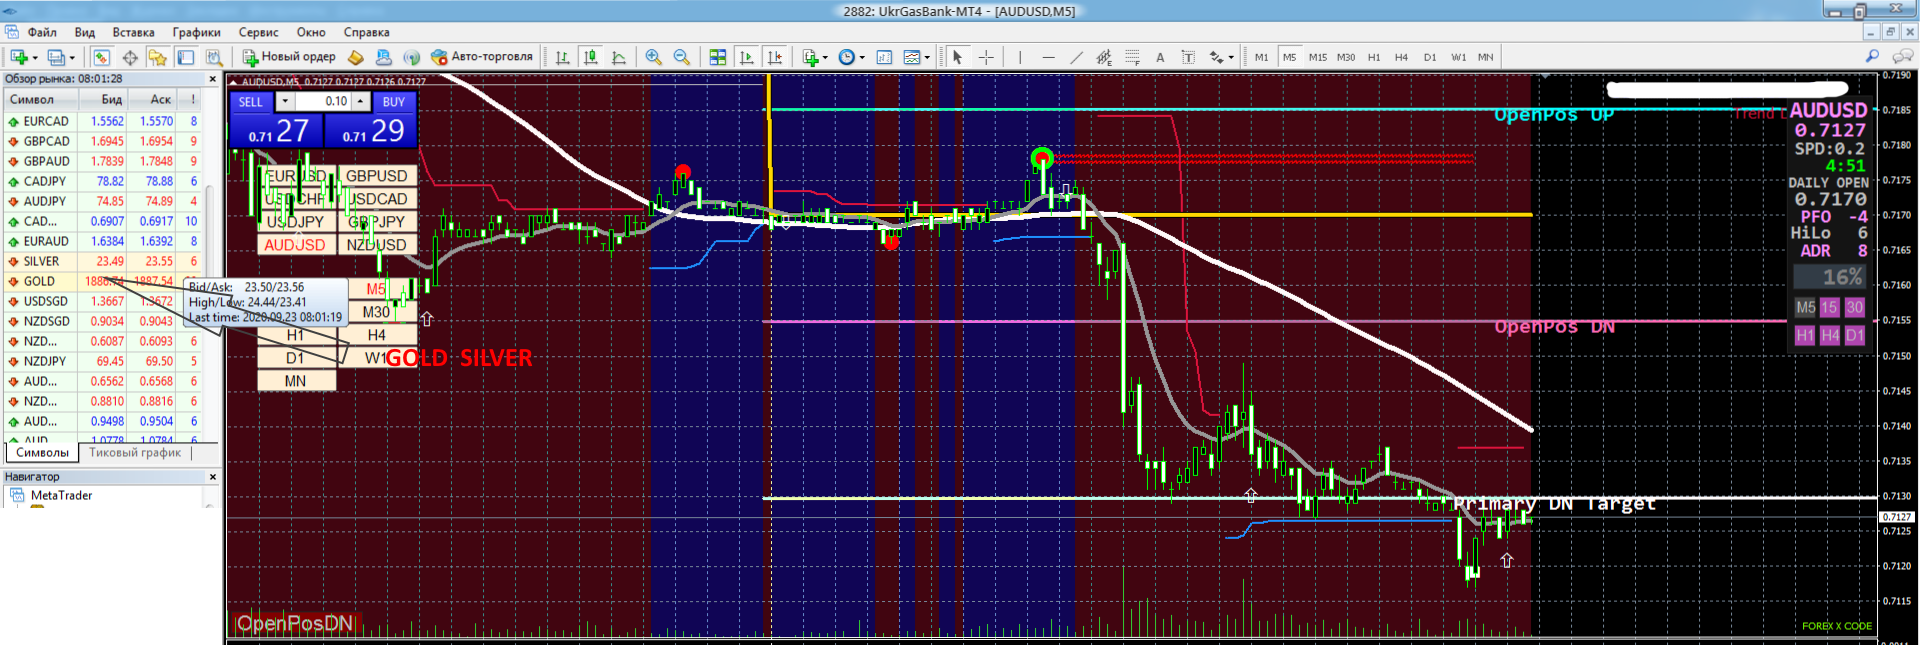
Task: Open the periods clock icon
Action: 847,57
